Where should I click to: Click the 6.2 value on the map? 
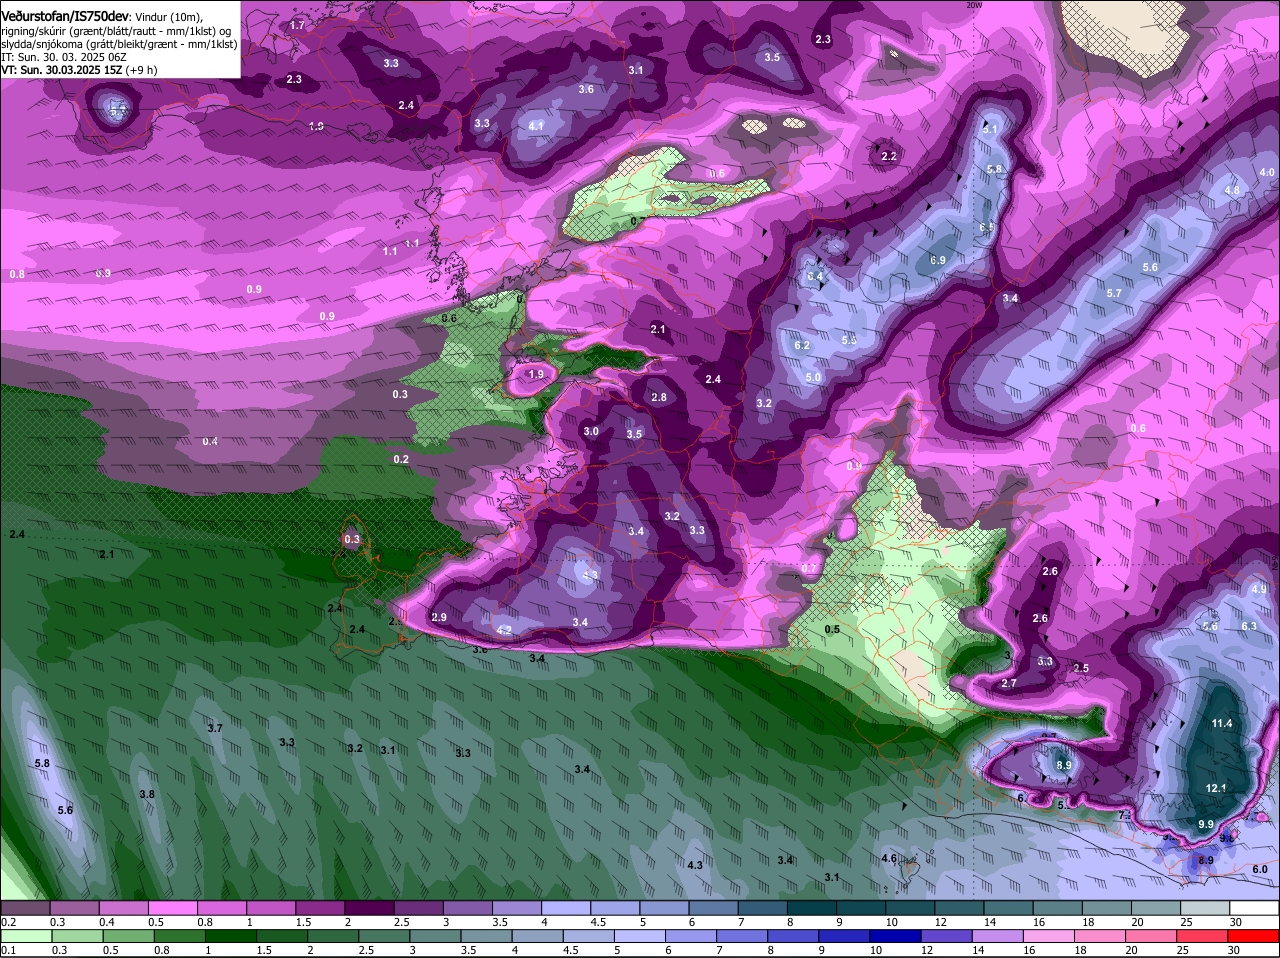(x=802, y=345)
